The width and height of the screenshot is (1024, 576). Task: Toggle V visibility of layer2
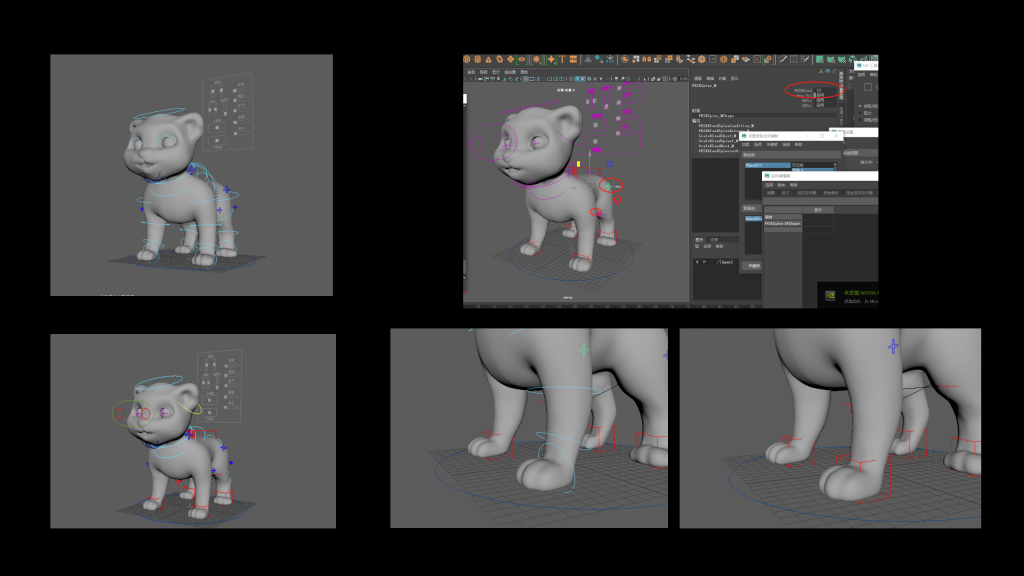pos(697,263)
